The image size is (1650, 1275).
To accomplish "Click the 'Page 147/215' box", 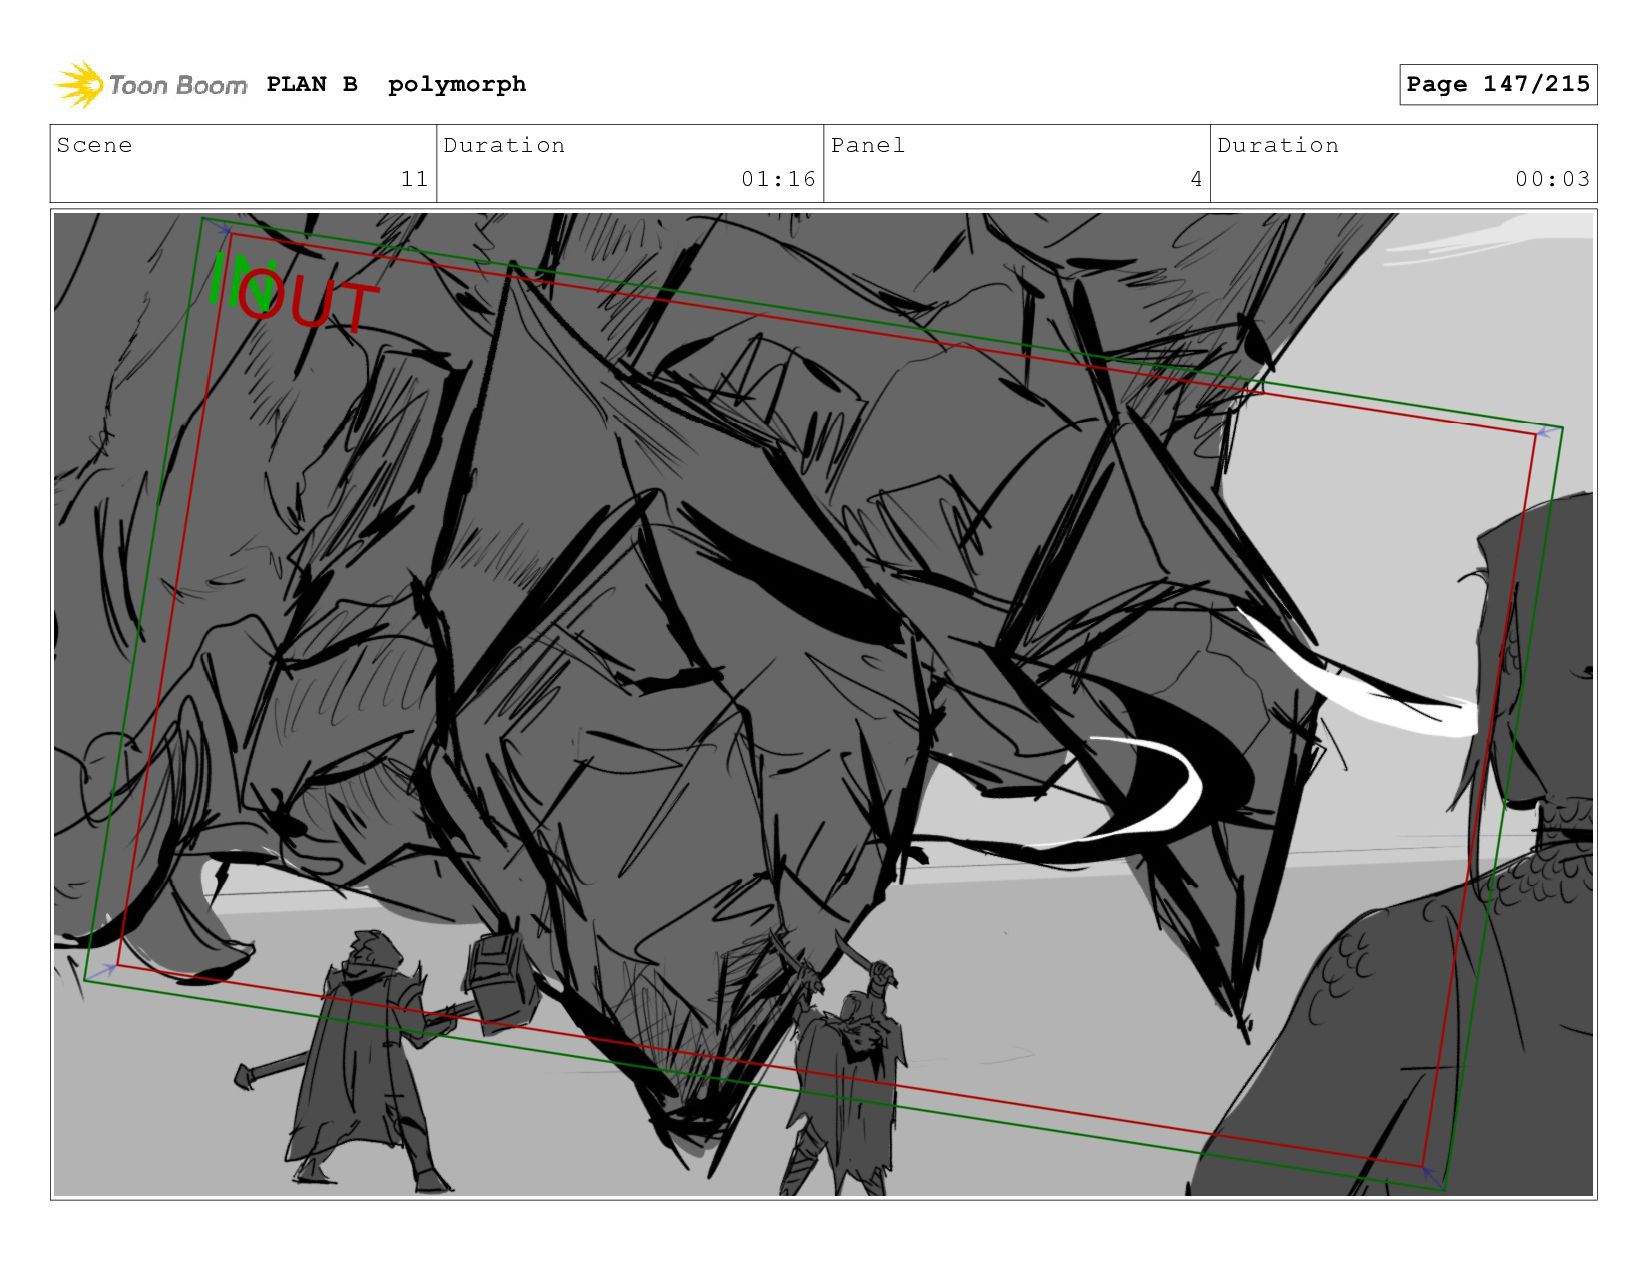I will point(1498,84).
